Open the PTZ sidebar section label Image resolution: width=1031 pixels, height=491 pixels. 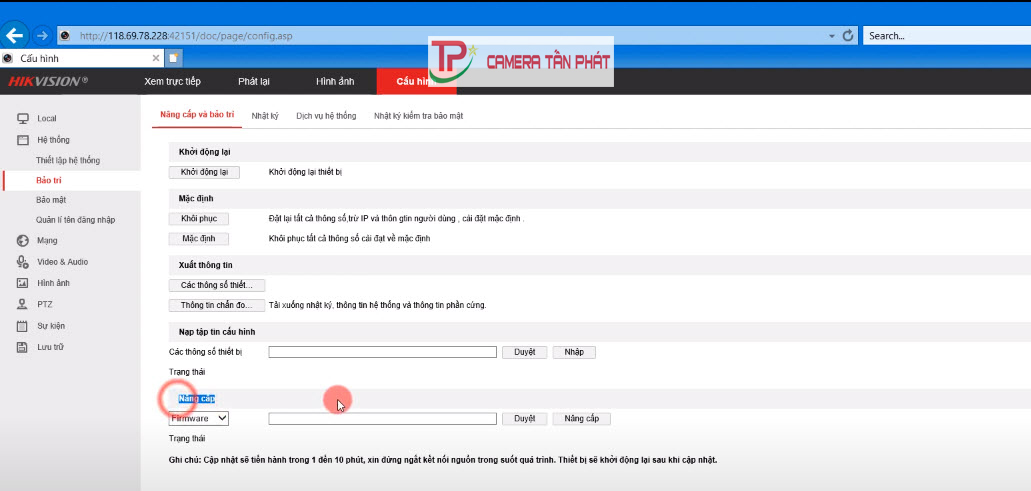click(45, 304)
